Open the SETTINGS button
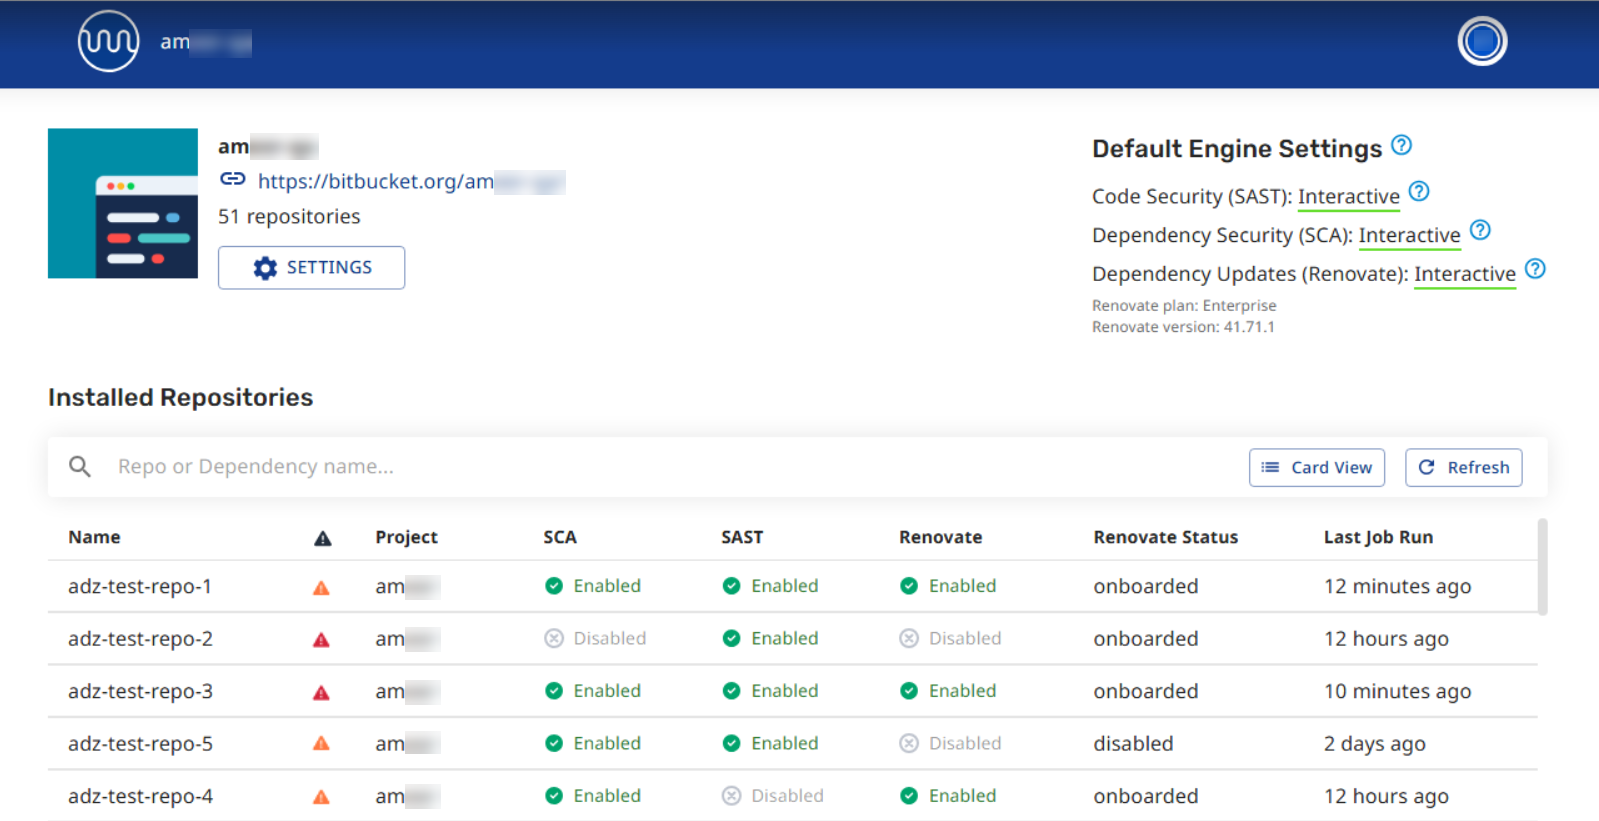Image resolution: width=1599 pixels, height=821 pixels. 311,268
